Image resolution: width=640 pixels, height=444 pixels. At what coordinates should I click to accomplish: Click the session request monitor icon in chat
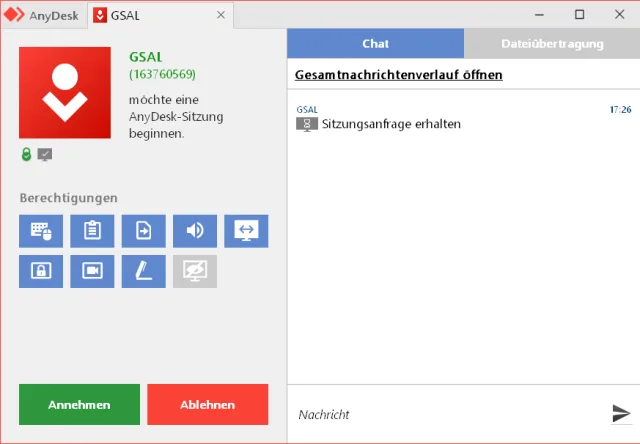coord(307,124)
